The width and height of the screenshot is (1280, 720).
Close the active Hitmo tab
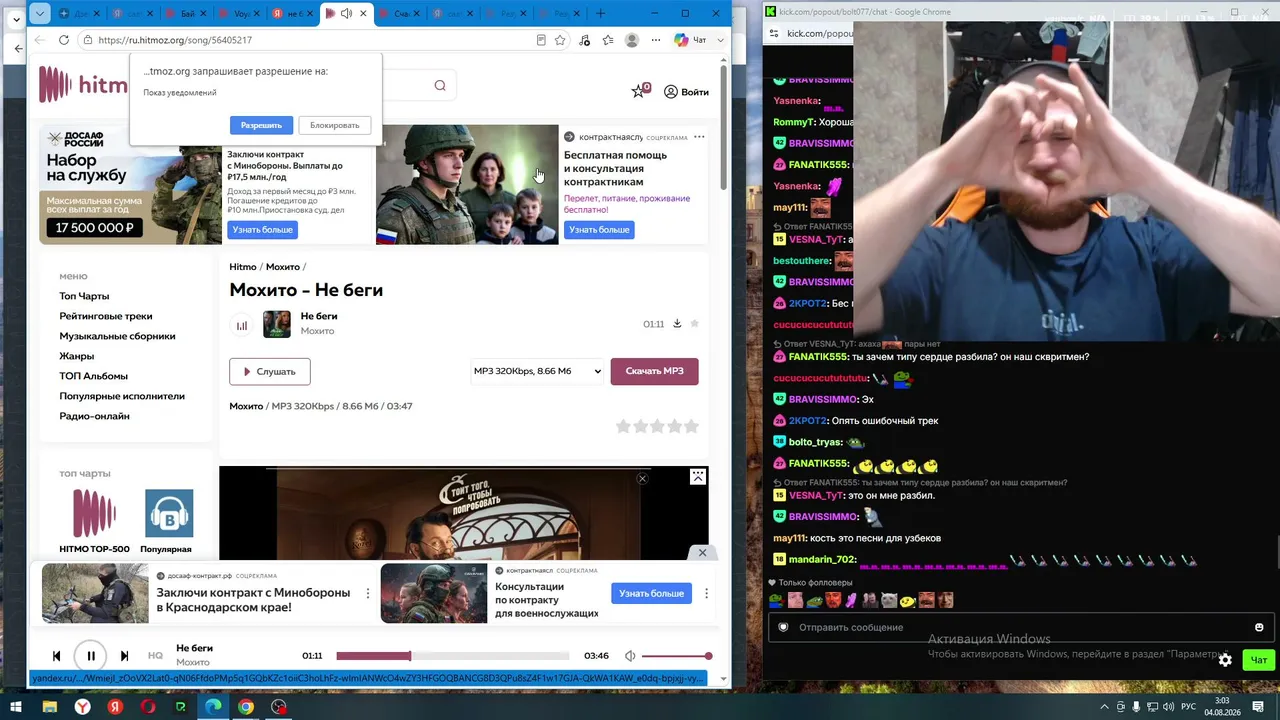tap(363, 13)
